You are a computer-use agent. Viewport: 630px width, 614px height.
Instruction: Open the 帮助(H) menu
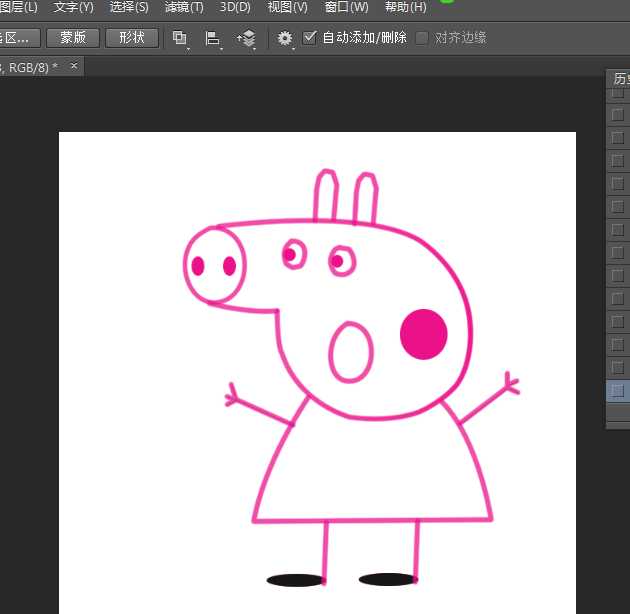(x=405, y=7)
